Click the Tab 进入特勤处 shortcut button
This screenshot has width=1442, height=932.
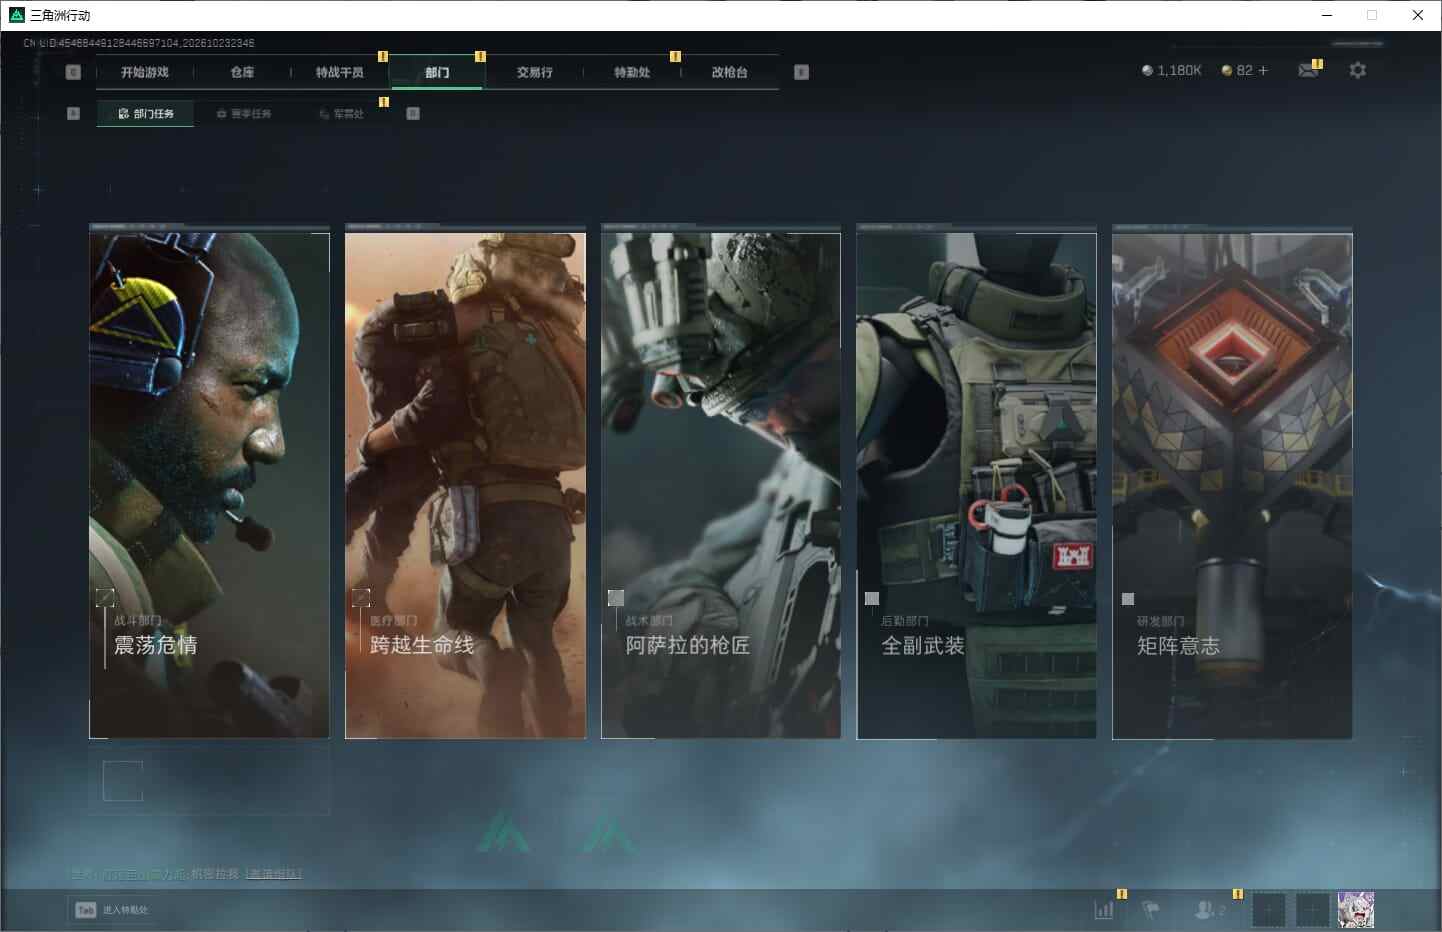tap(112, 910)
